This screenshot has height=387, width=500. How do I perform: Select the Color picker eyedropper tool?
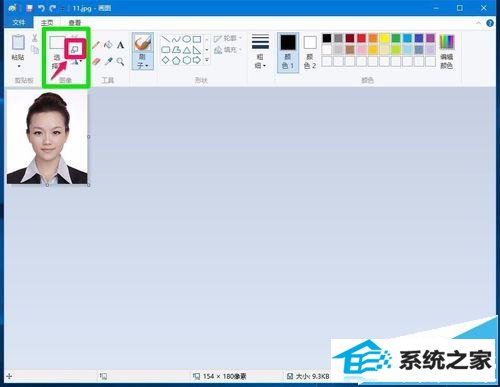[x=108, y=61]
